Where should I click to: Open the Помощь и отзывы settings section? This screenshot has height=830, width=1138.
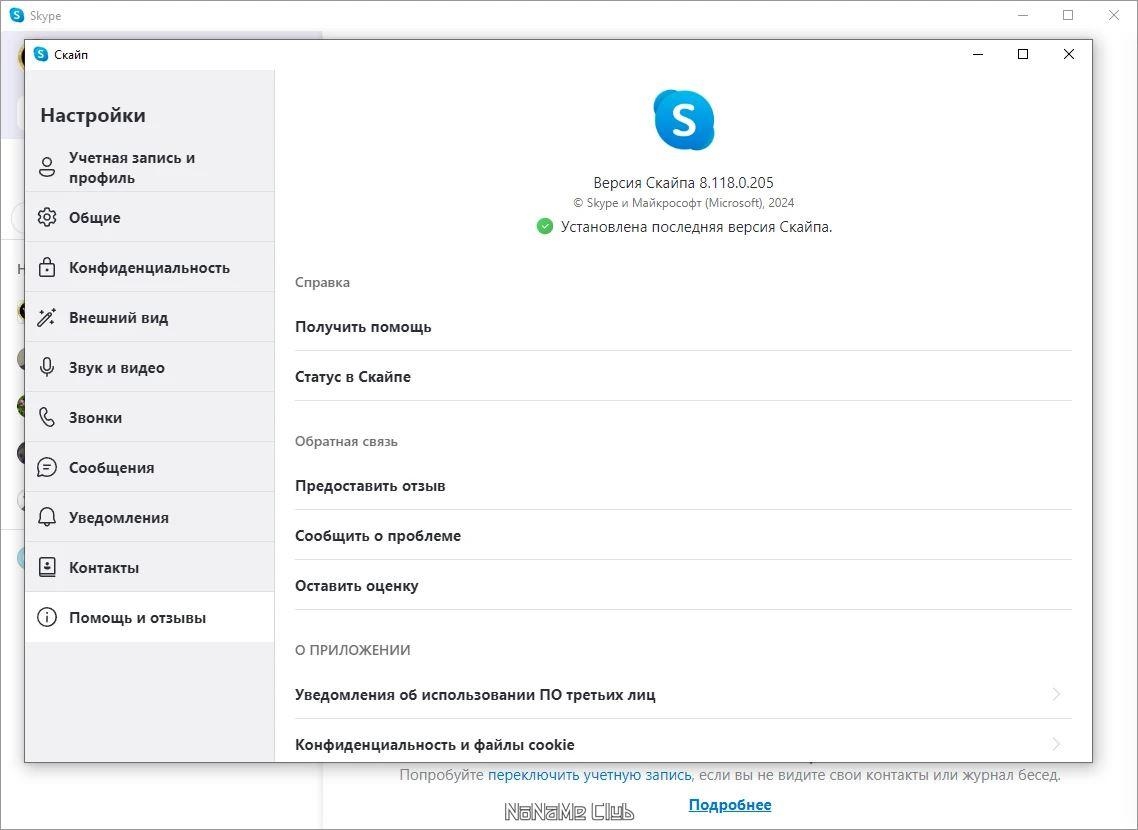[x=137, y=618]
